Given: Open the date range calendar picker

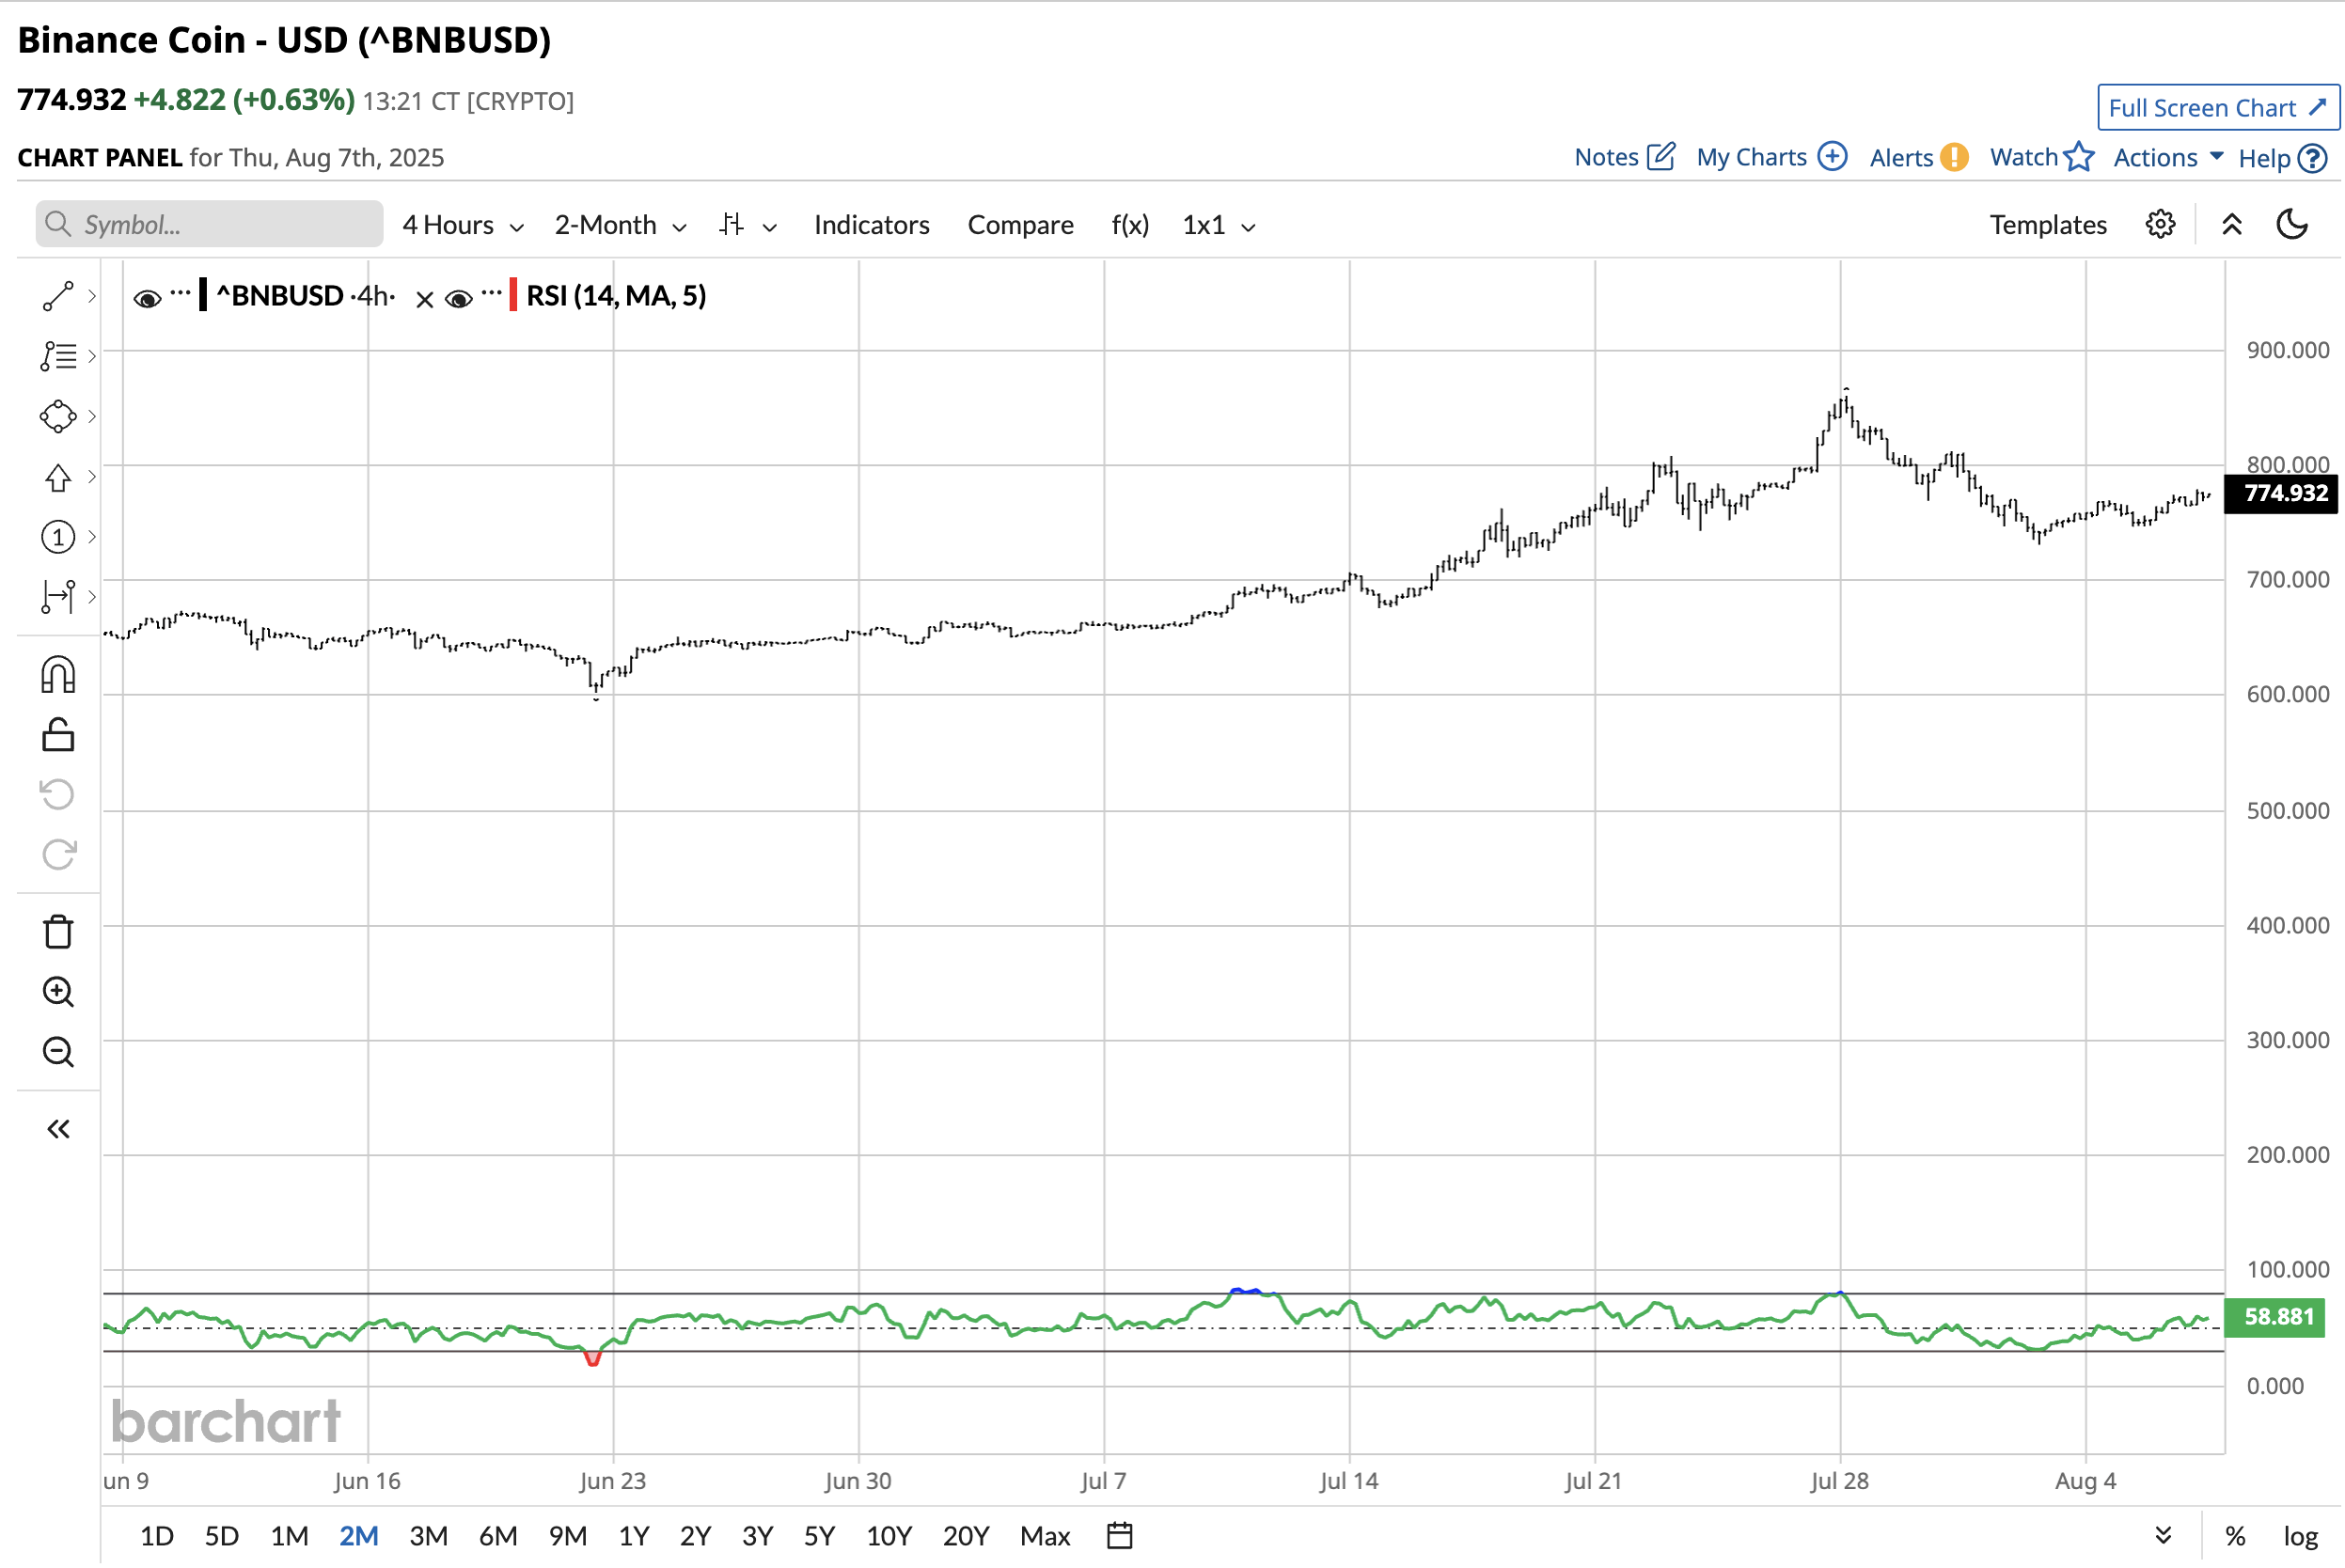Looking at the screenshot, I should coord(1120,1535).
